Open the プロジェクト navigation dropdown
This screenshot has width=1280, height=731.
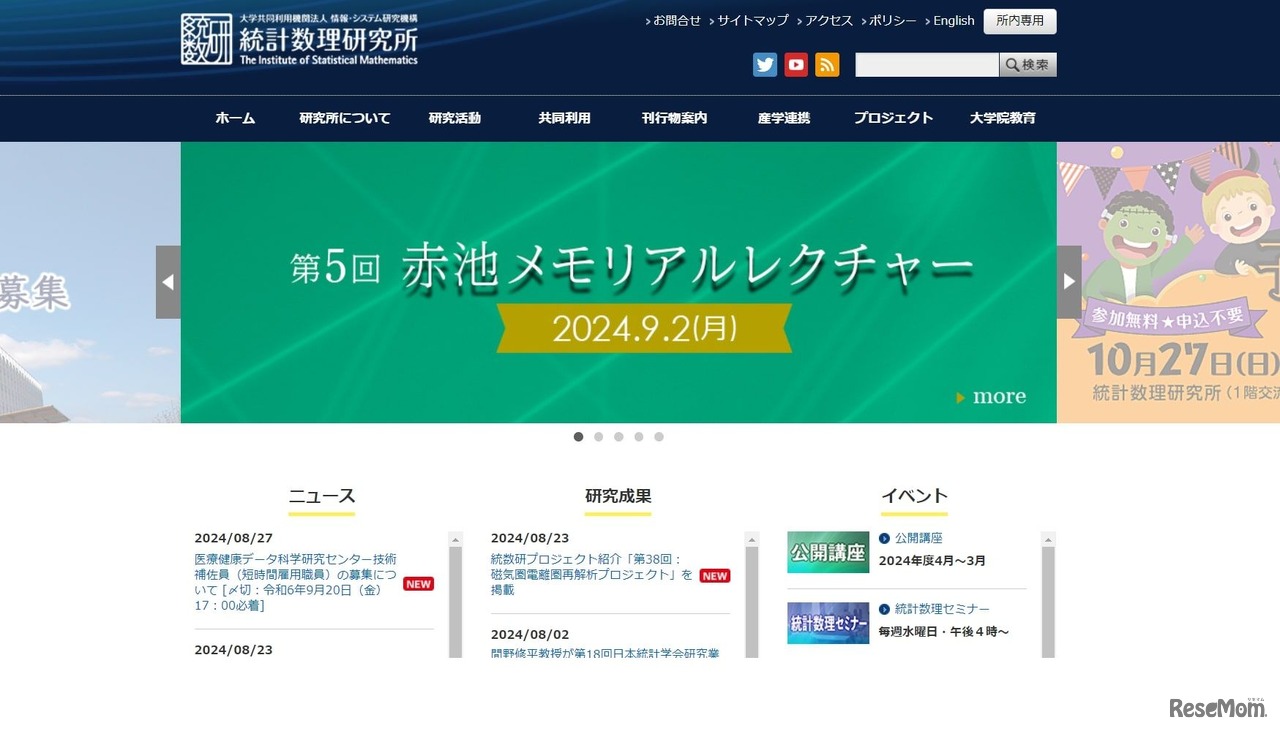pyautogui.click(x=893, y=118)
